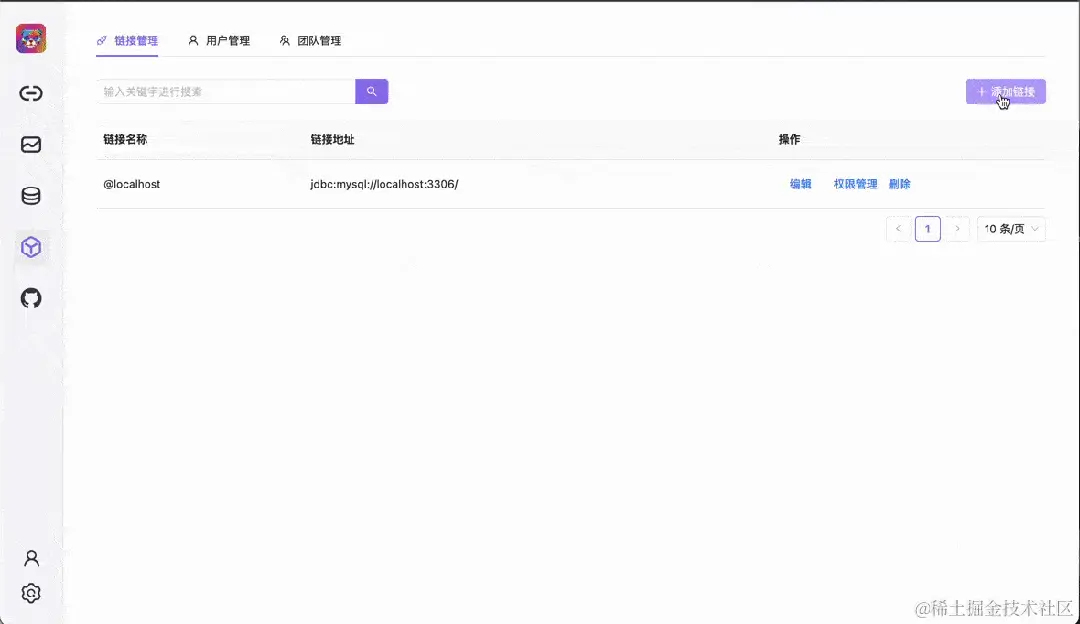This screenshot has width=1080, height=624.
Task: Open 权限管理 for the @localhost connection
Action: [855, 184]
